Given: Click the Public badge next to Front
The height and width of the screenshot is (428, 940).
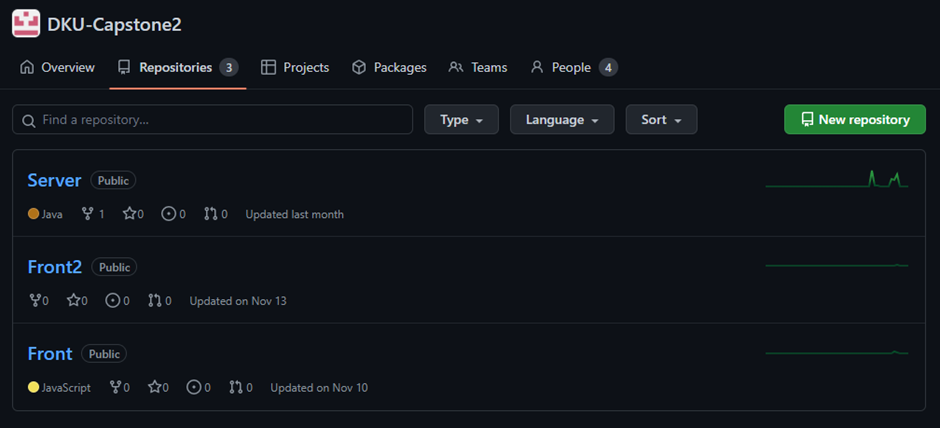Looking at the screenshot, I should tap(104, 354).
